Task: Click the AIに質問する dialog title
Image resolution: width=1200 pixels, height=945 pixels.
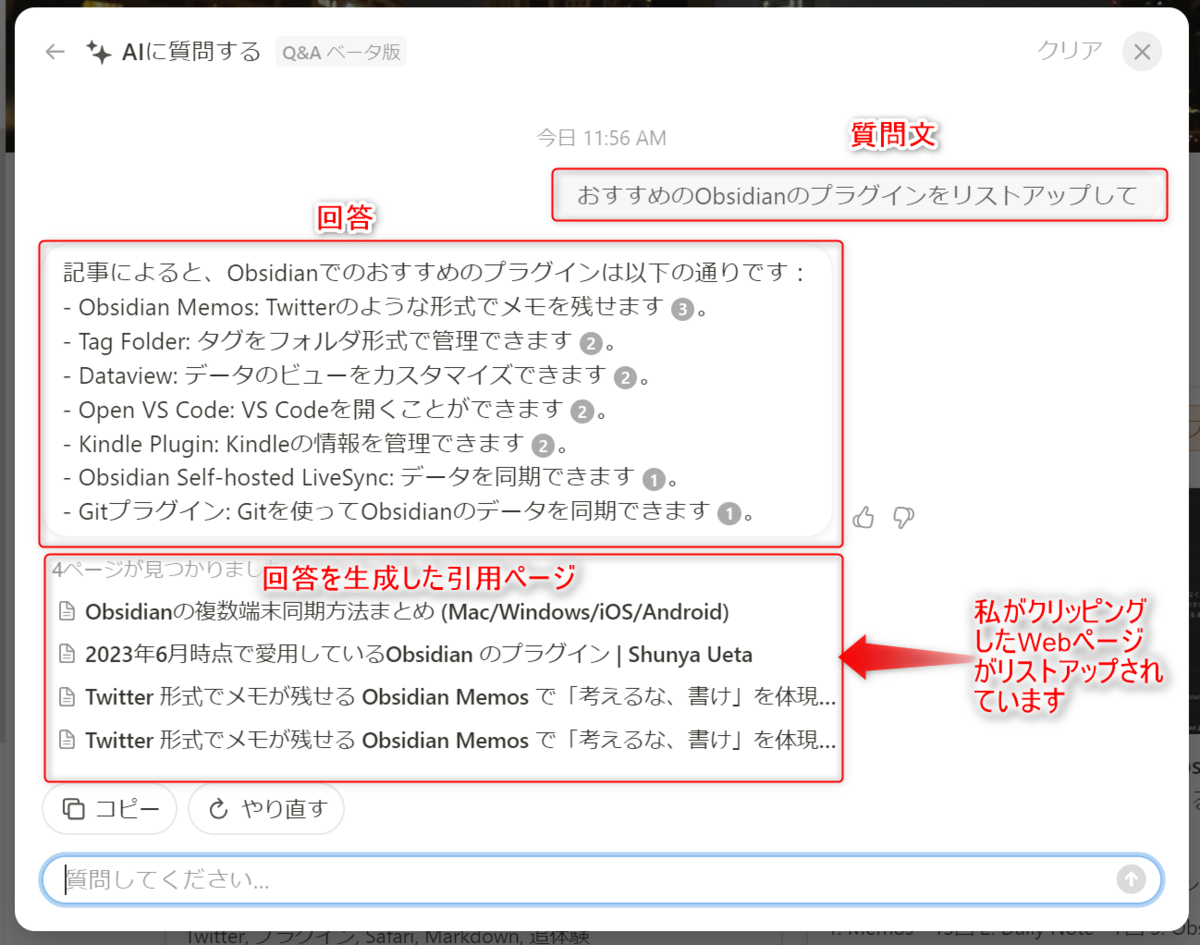Action: coord(191,52)
